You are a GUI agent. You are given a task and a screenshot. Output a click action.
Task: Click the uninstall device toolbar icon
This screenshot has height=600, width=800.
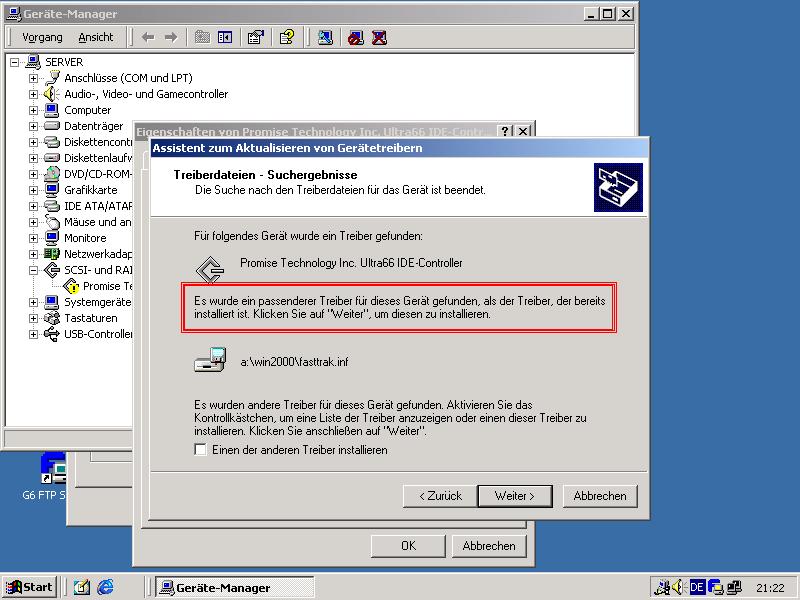click(379, 37)
